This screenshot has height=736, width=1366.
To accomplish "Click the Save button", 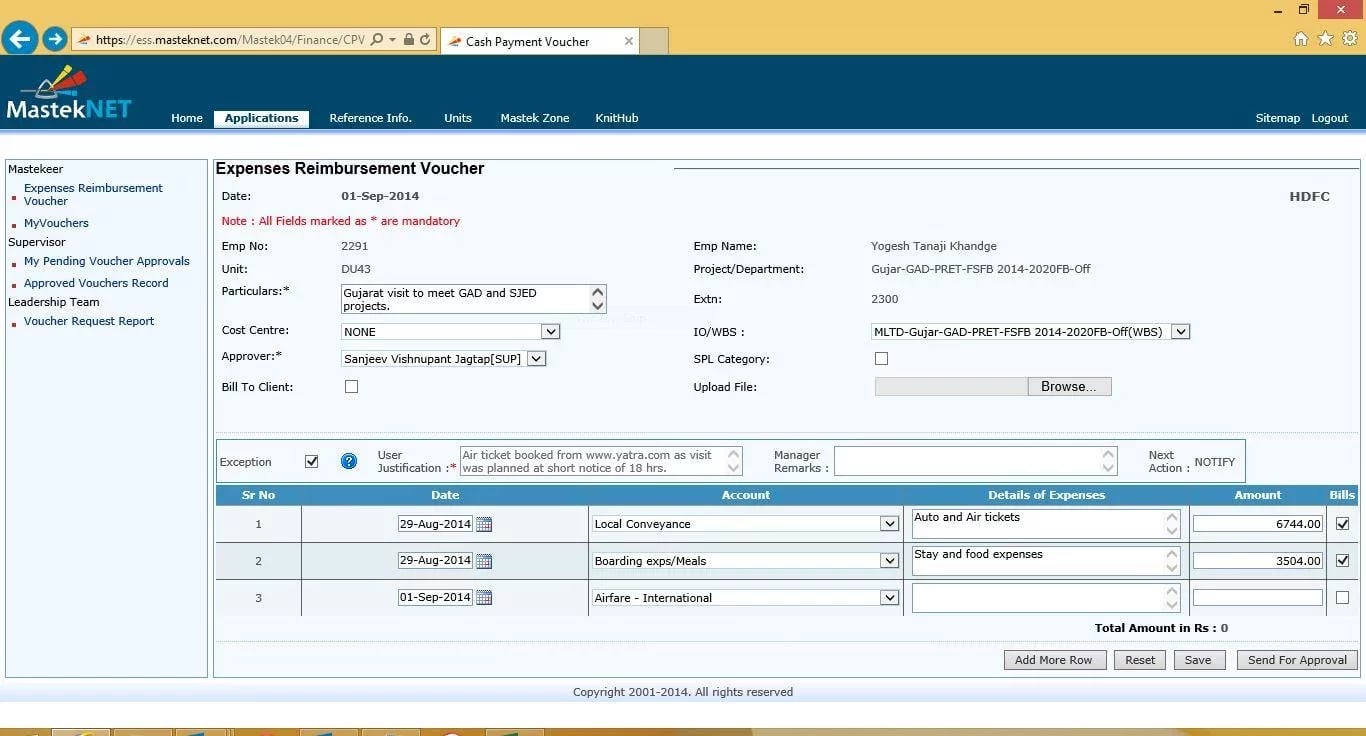I will 1198,660.
